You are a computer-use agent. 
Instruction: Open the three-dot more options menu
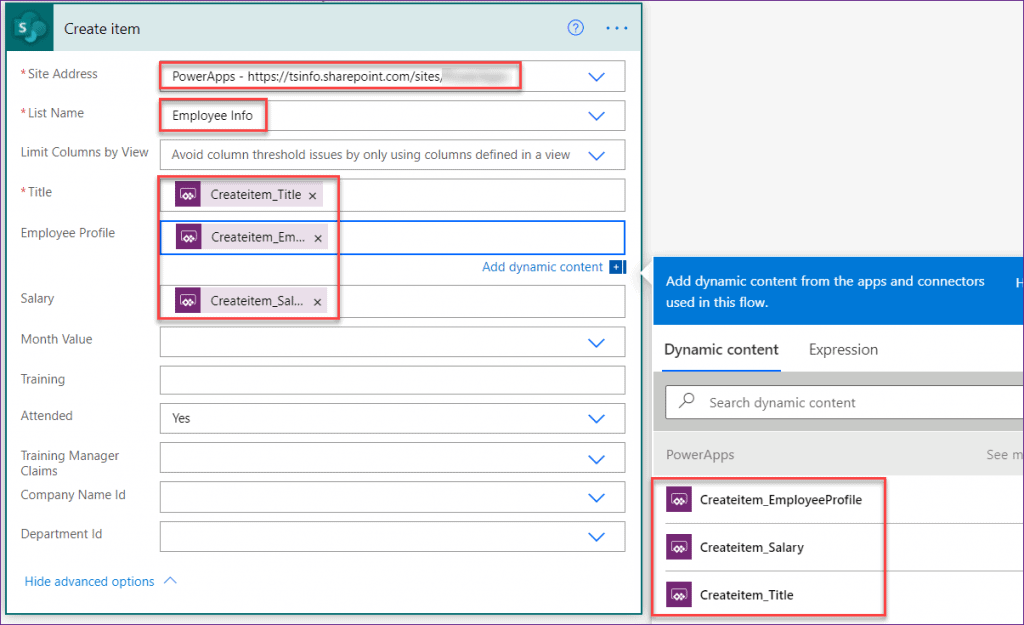pyautogui.click(x=616, y=28)
